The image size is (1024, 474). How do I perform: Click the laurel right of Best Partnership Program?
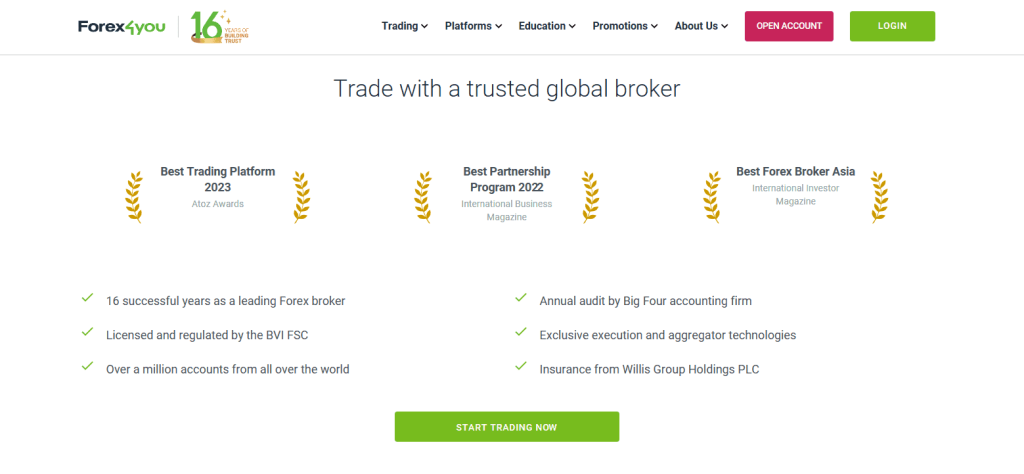coord(590,197)
